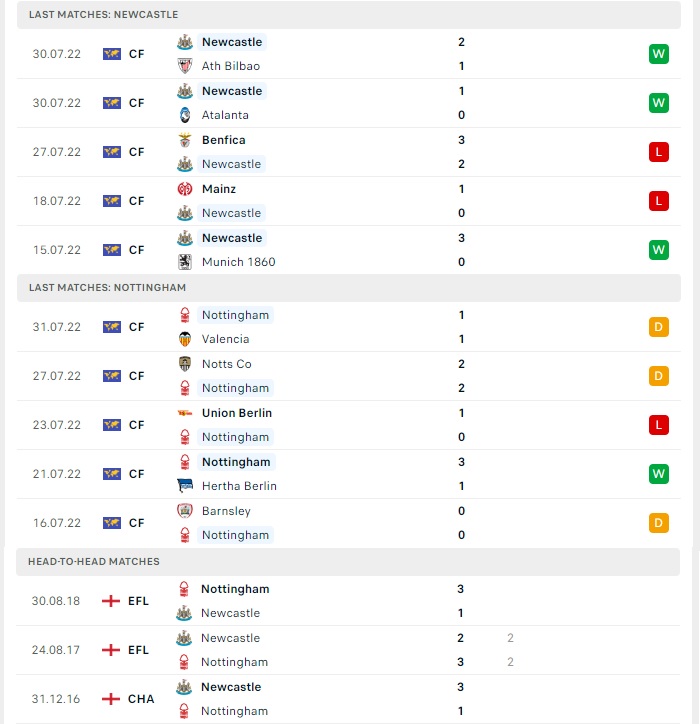Click the Union Berlin logo icon
Image resolution: width=700 pixels, height=724 pixels.
(x=185, y=413)
